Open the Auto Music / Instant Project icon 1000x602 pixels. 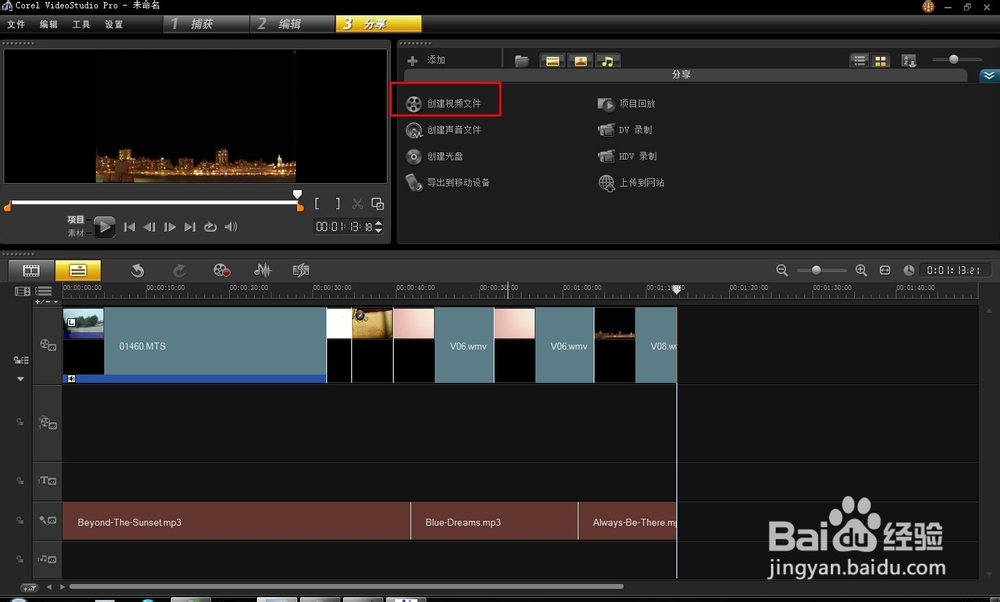coord(301,270)
